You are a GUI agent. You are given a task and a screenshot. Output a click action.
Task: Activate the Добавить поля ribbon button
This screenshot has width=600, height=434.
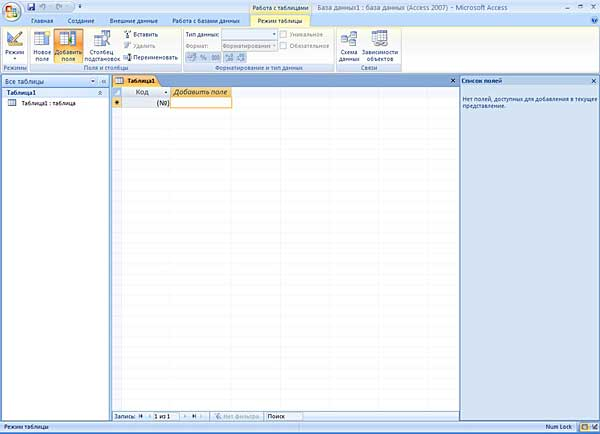point(68,46)
